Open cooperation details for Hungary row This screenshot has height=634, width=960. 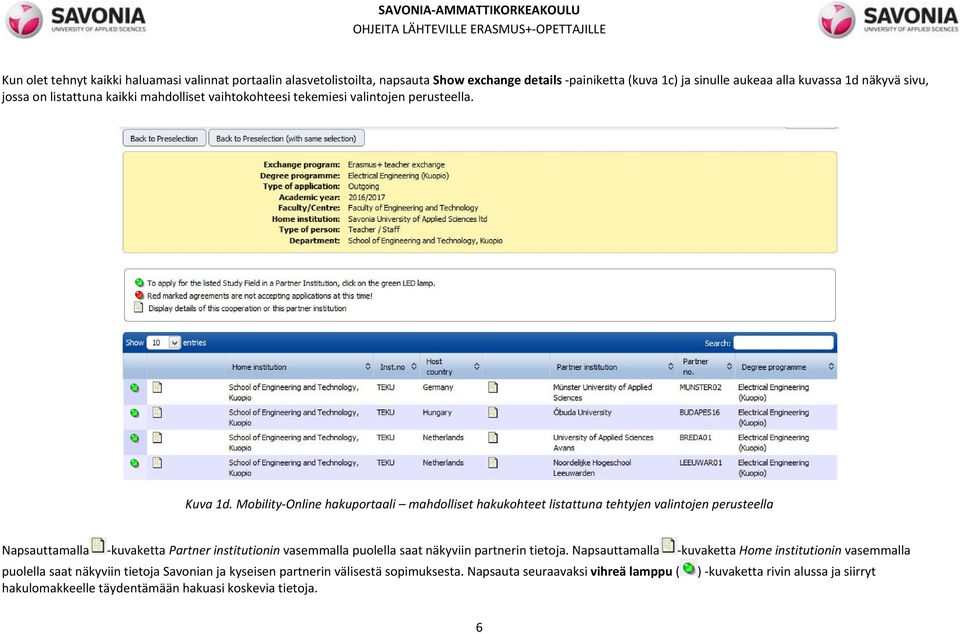(x=157, y=412)
